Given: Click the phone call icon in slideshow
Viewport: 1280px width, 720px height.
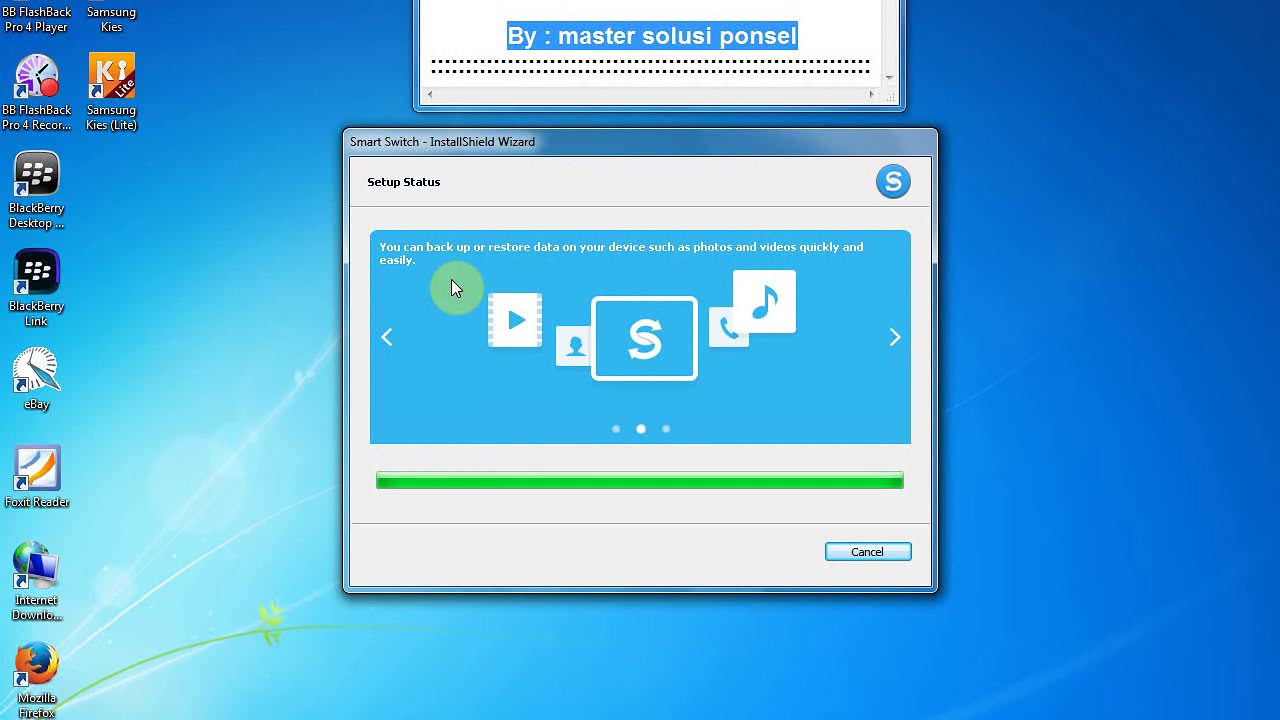Looking at the screenshot, I should point(728,328).
